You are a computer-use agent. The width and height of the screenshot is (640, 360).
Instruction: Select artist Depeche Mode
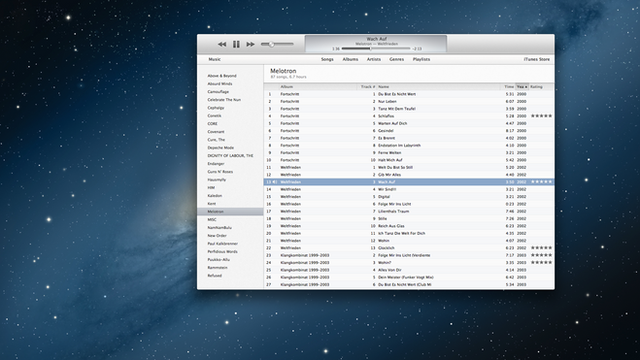pos(221,148)
